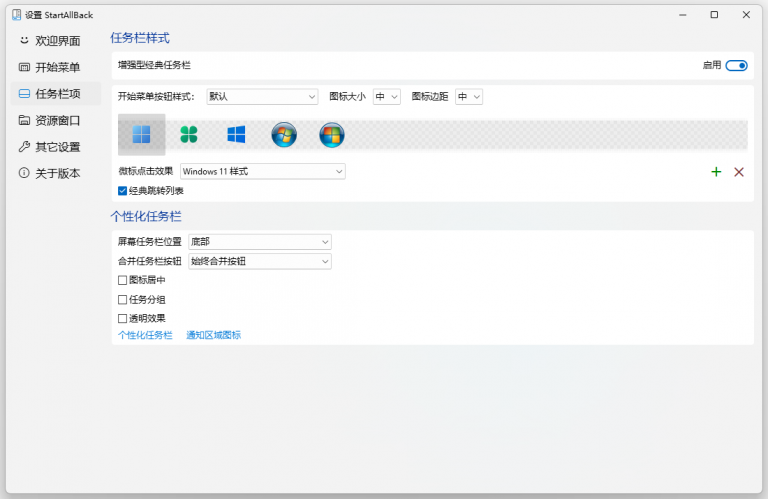Click the 通知区域图标 link
The image size is (768, 499).
pos(214,335)
